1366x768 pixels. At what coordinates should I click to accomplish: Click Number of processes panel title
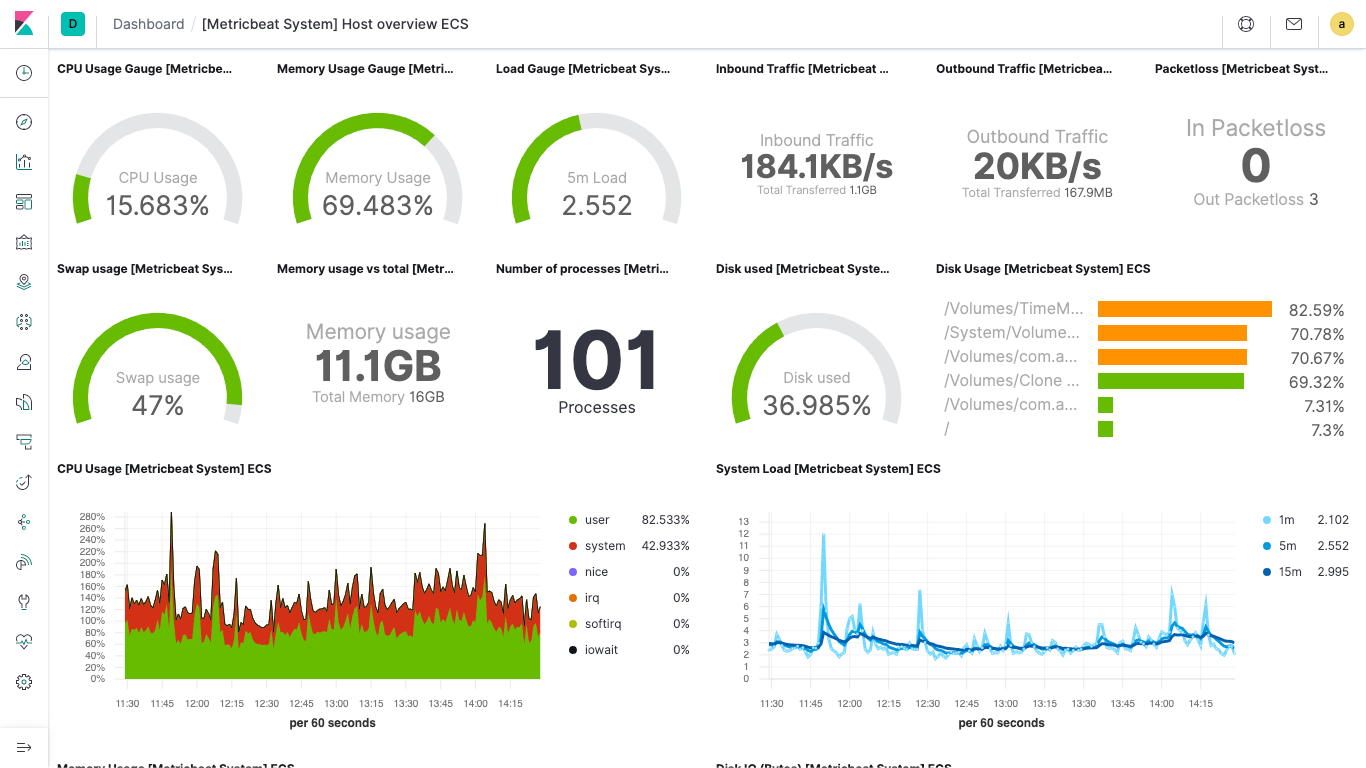pos(583,269)
